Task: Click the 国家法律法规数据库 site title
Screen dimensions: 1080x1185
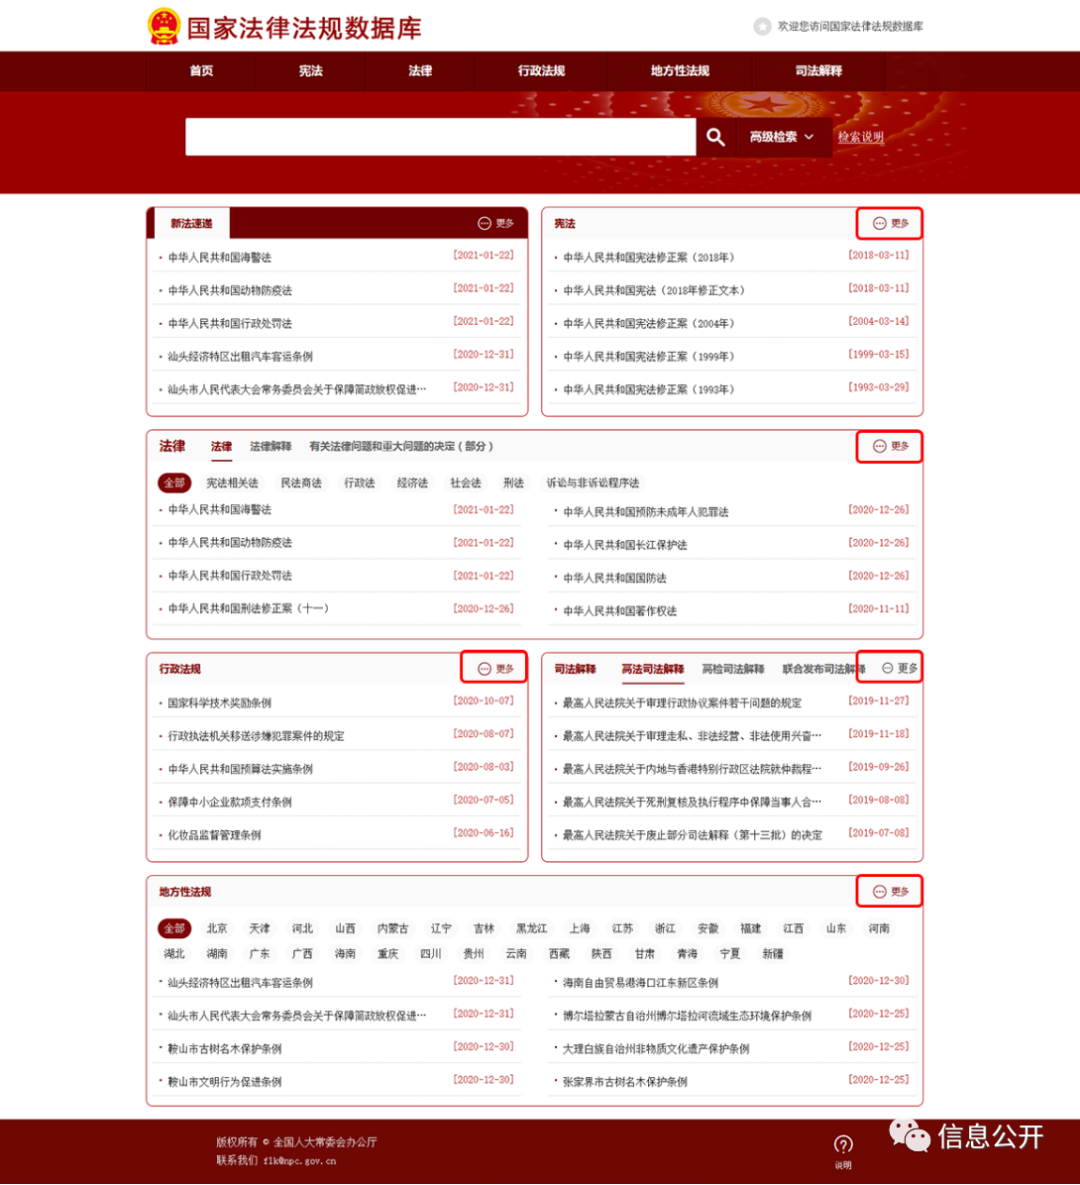Action: [x=304, y=28]
